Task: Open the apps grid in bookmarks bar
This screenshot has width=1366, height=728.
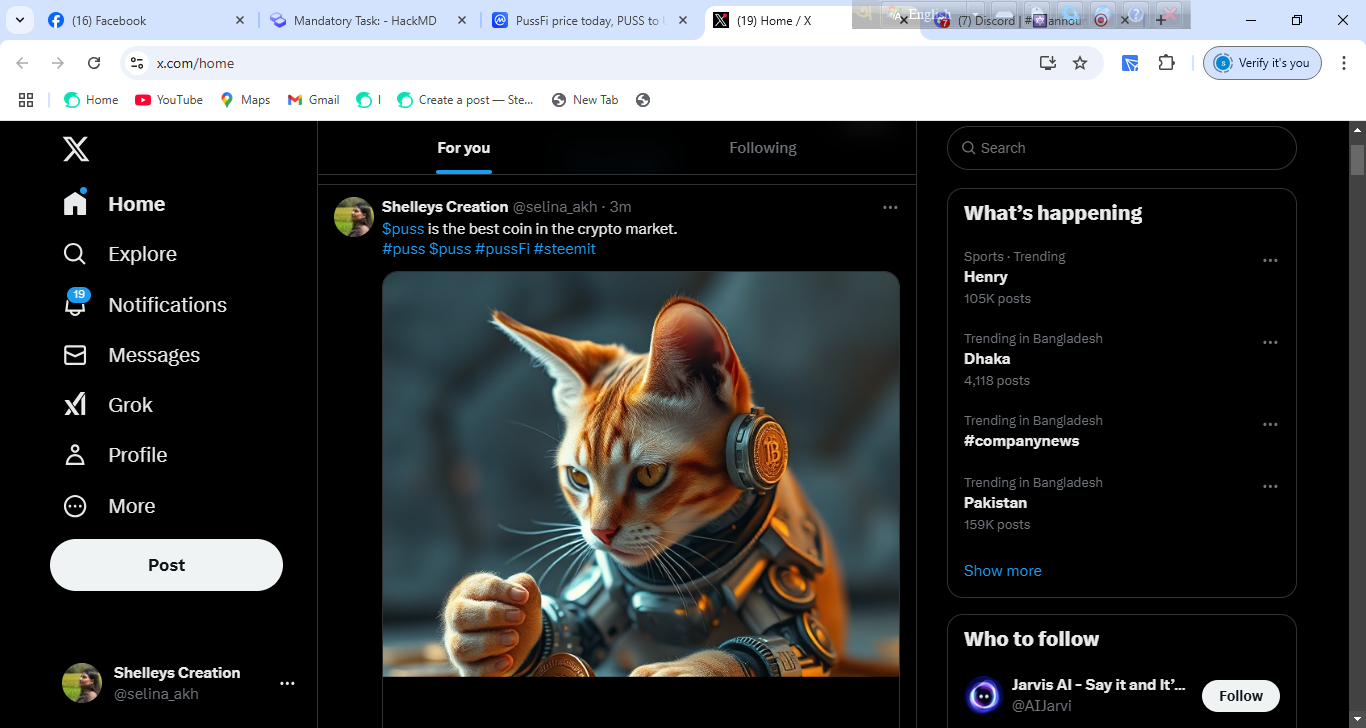Action: click(x=26, y=100)
